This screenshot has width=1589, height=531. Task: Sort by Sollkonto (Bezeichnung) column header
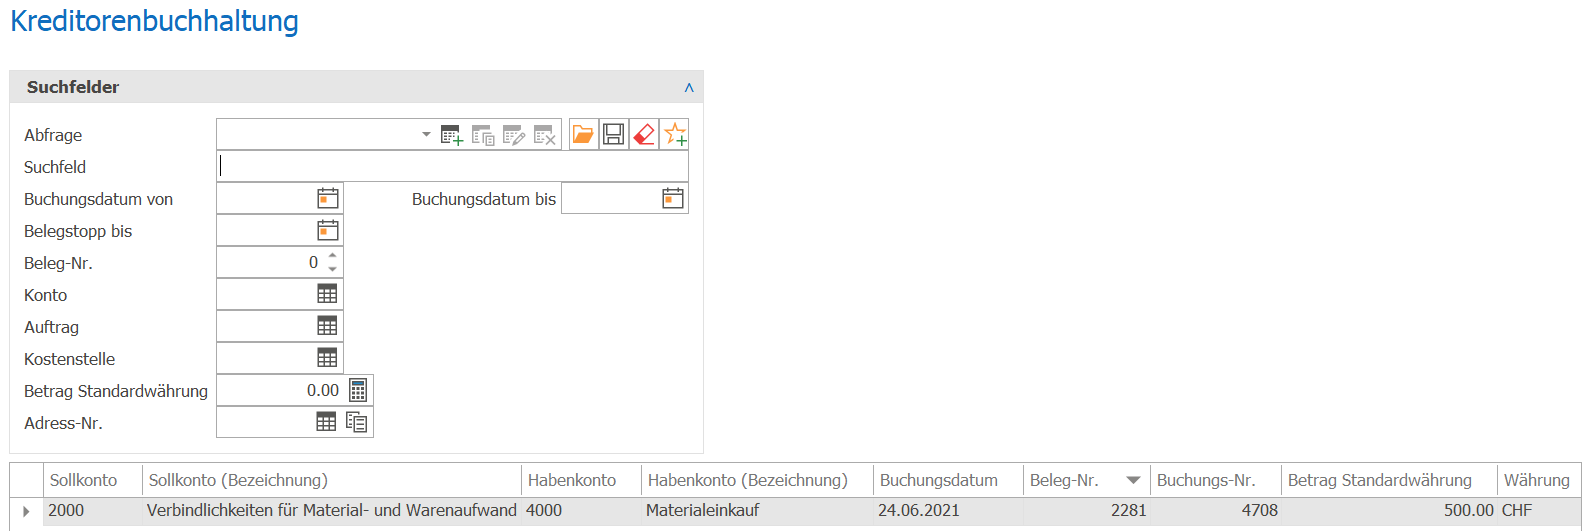(x=332, y=480)
